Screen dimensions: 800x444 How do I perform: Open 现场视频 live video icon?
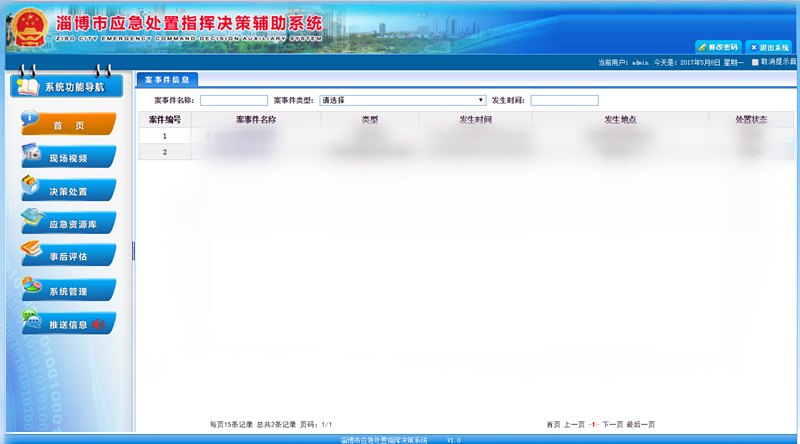[31, 154]
